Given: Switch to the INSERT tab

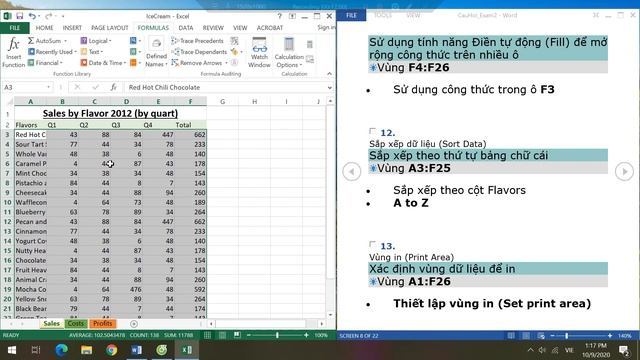Looking at the screenshot, I should click(72, 28).
